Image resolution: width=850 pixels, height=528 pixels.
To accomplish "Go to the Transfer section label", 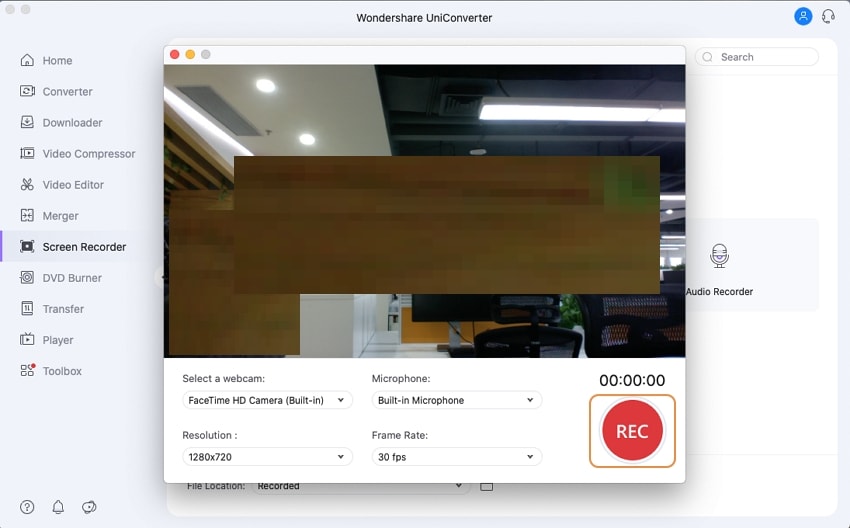I will coord(63,309).
